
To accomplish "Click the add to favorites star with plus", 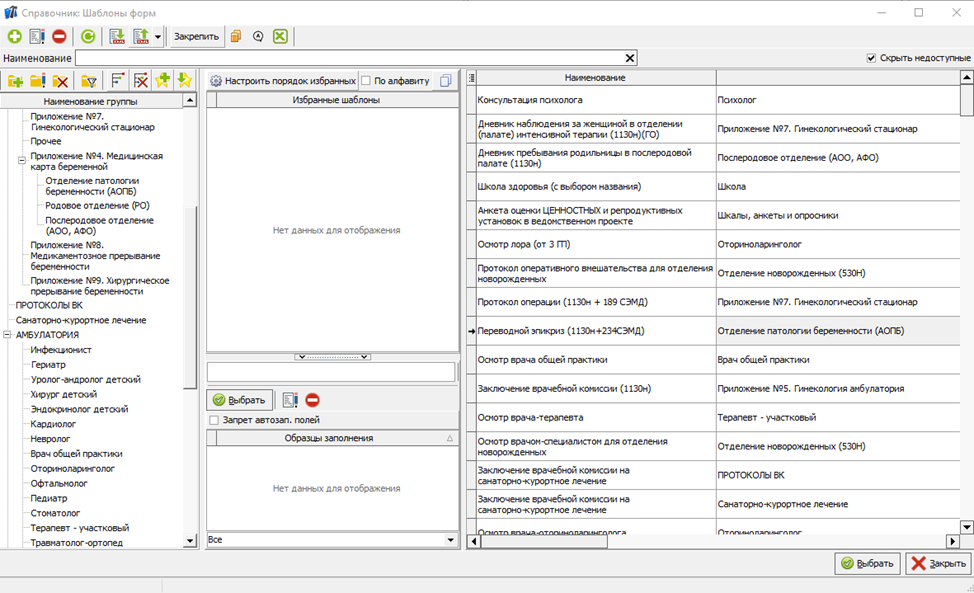I will pyautogui.click(x=163, y=81).
